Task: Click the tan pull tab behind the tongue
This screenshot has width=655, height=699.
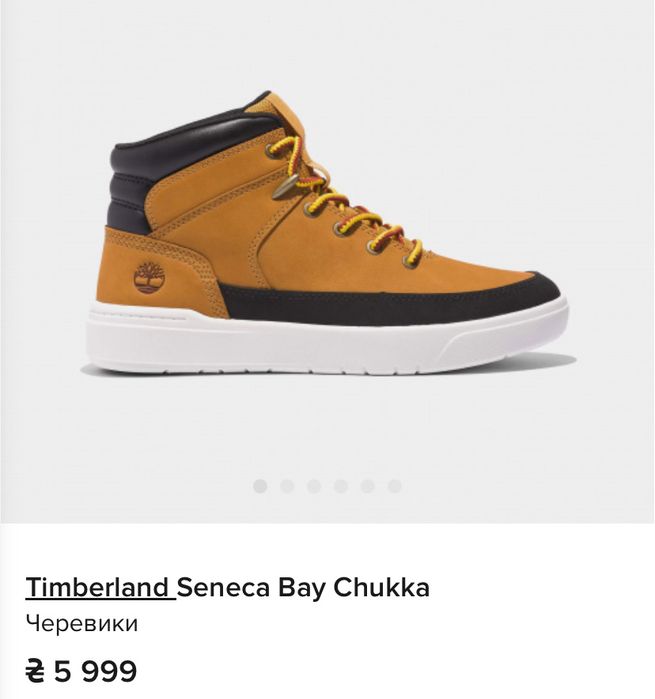Action: click(260, 105)
